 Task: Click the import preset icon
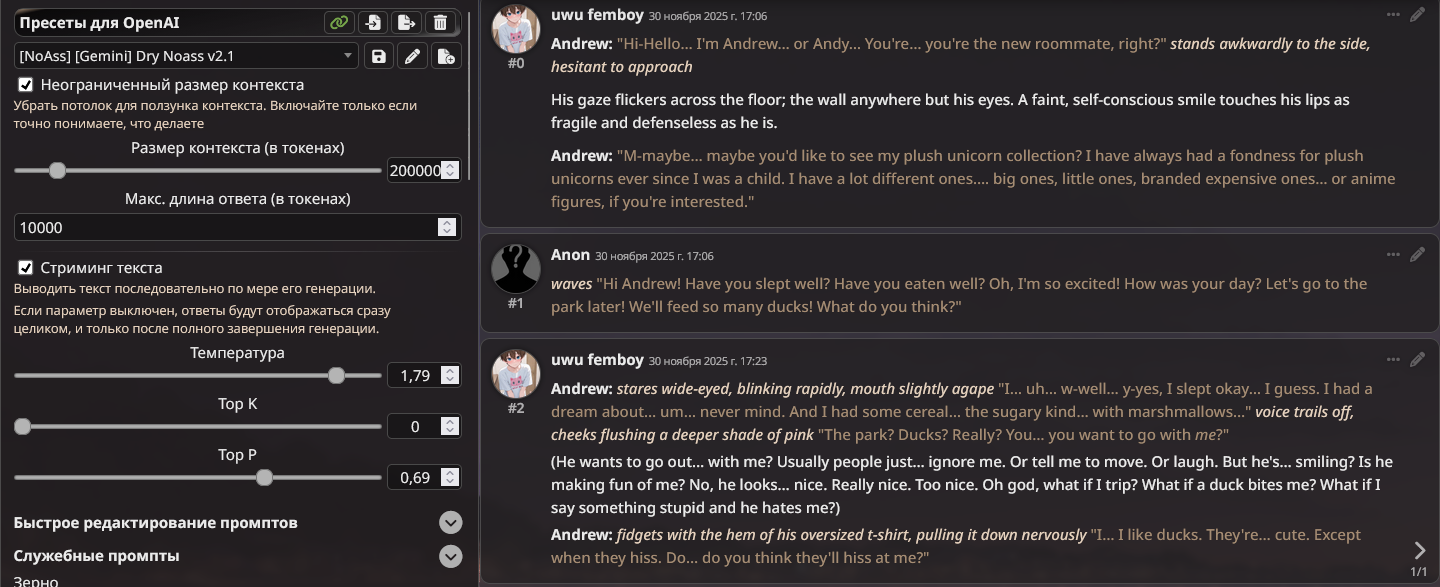click(373, 23)
